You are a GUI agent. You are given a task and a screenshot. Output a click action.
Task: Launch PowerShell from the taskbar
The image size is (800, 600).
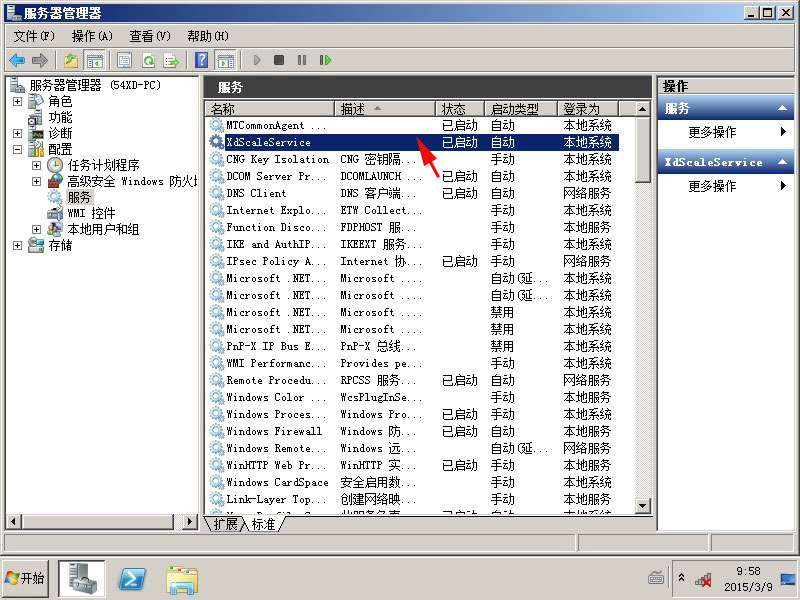coord(134,578)
